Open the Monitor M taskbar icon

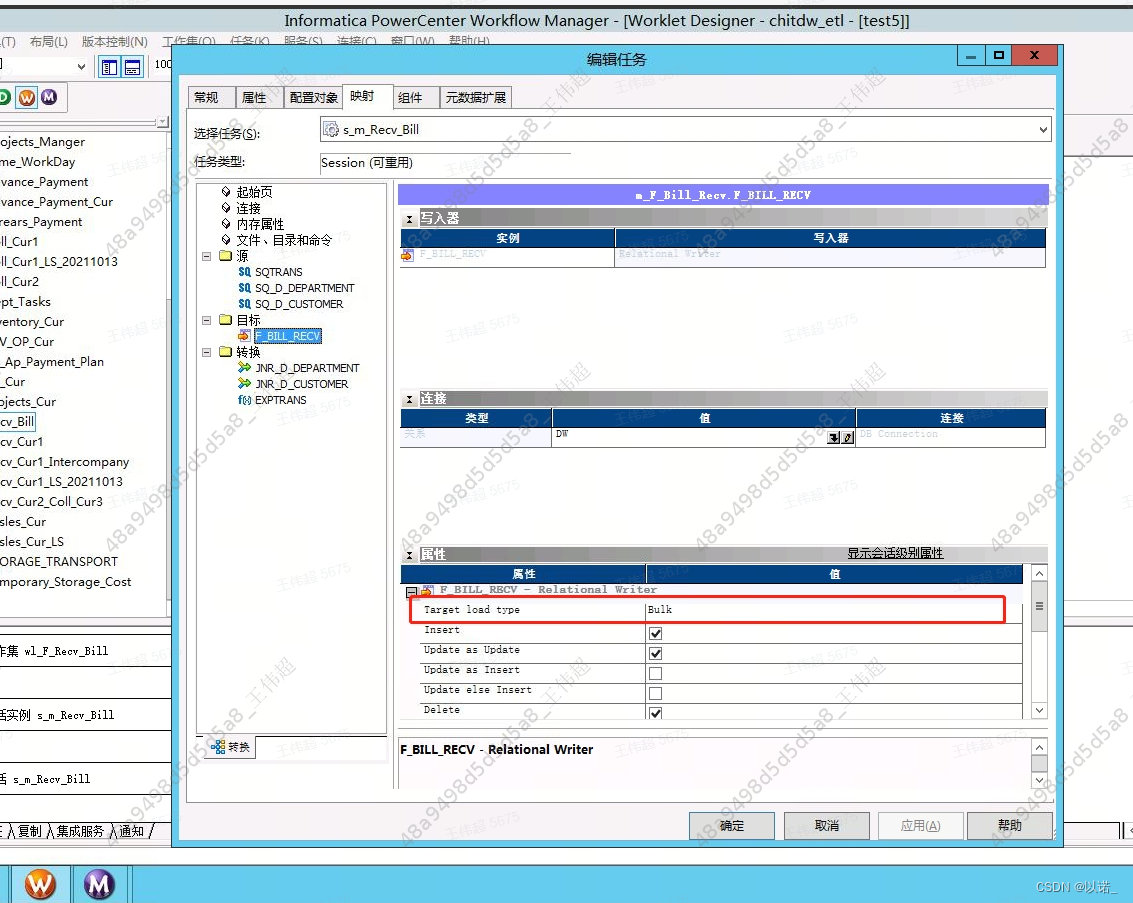tap(99, 884)
